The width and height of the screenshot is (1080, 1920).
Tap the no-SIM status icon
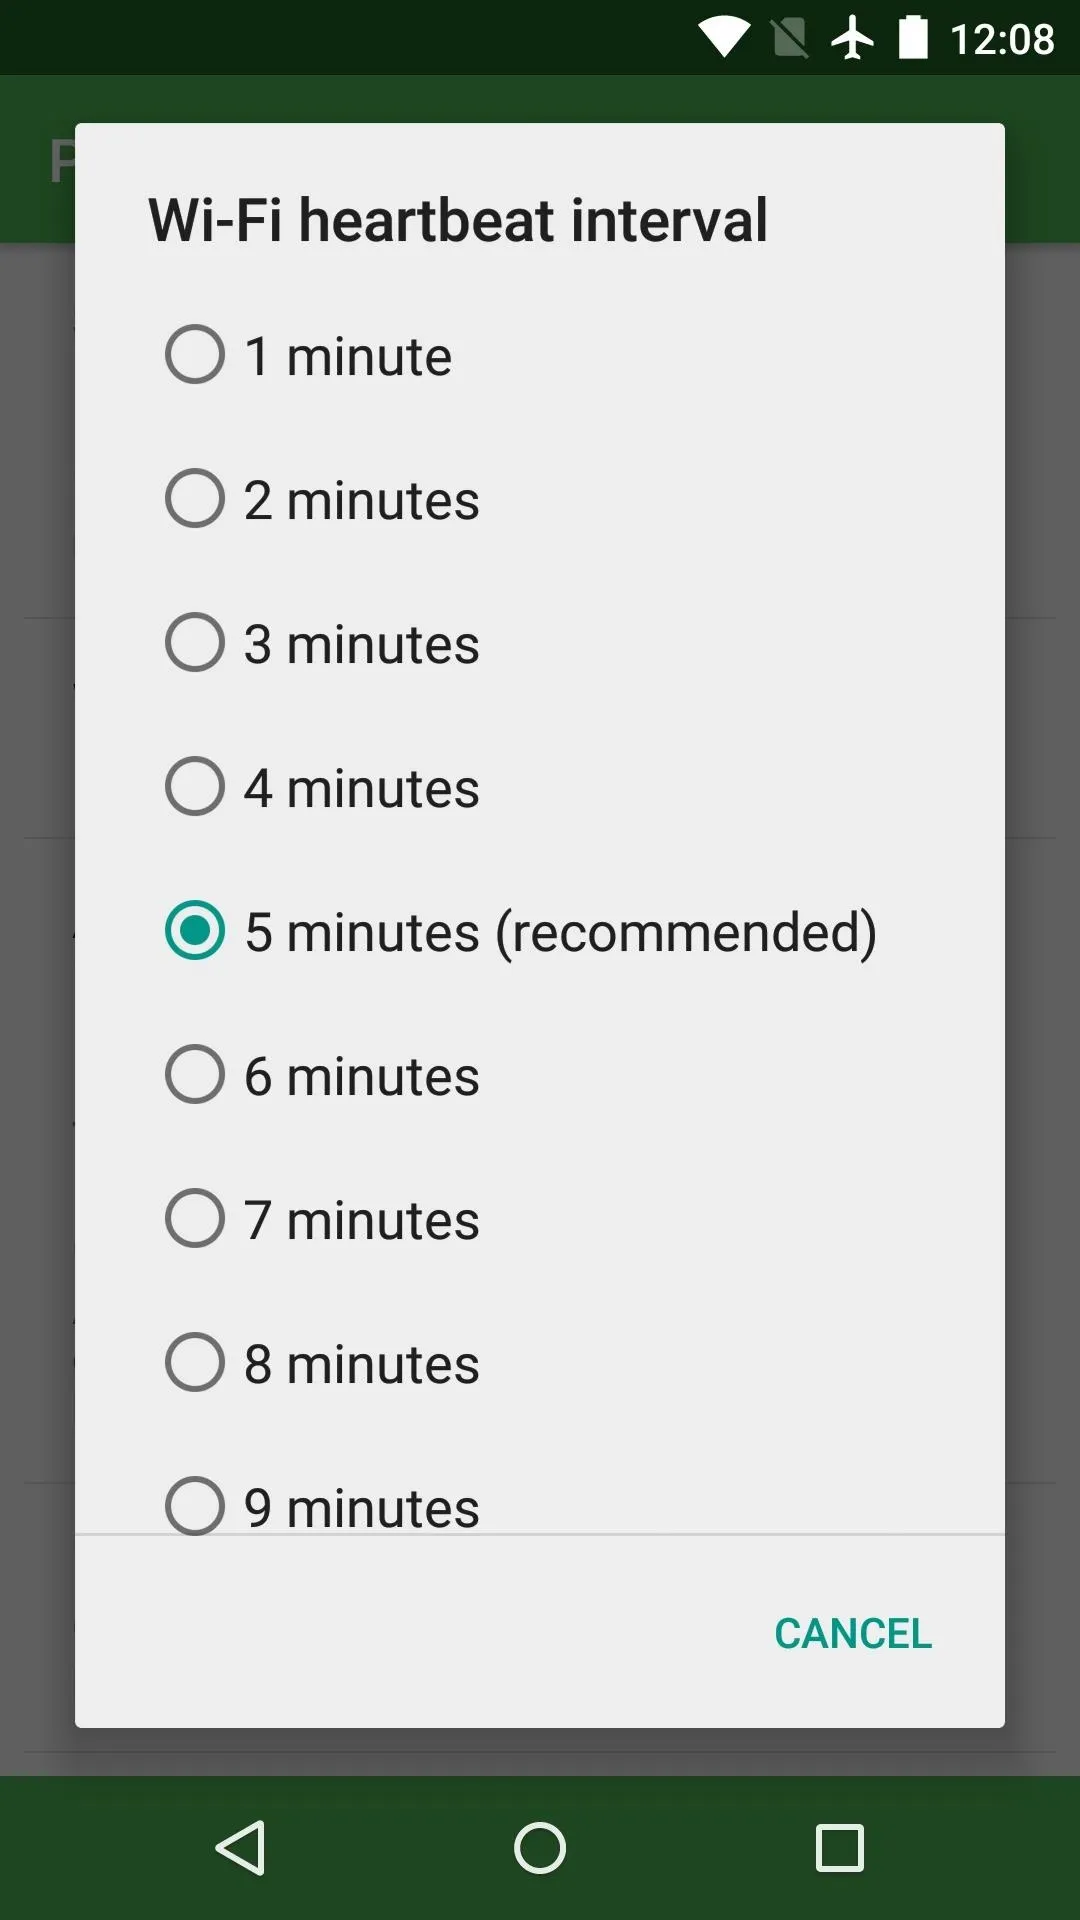click(790, 38)
